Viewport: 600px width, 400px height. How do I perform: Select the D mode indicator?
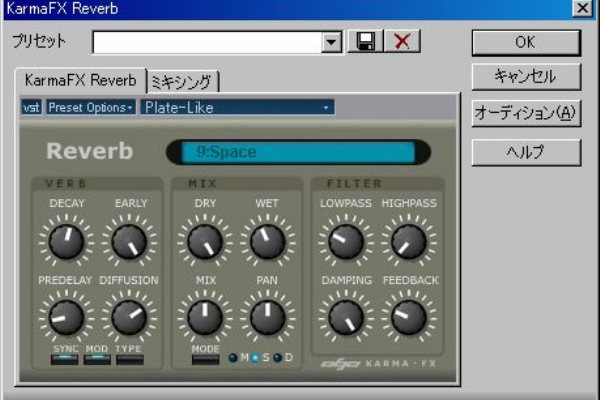[x=277, y=358]
